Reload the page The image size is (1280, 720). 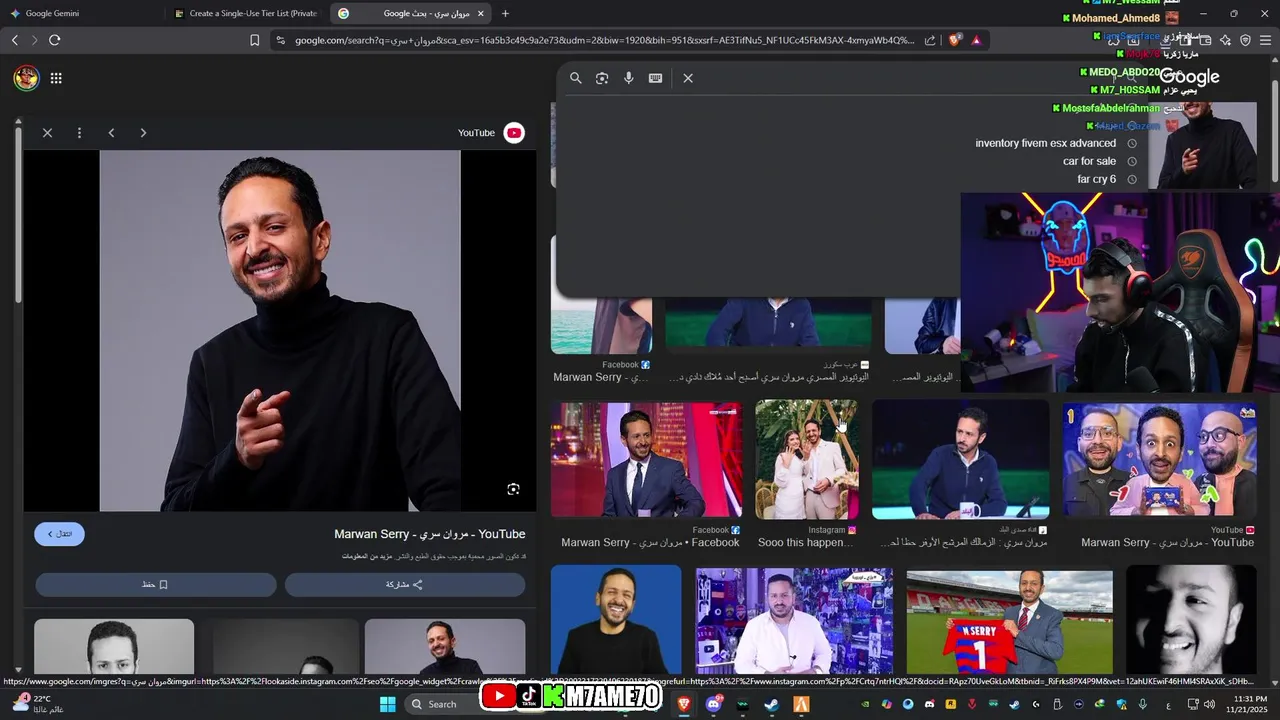[54, 40]
